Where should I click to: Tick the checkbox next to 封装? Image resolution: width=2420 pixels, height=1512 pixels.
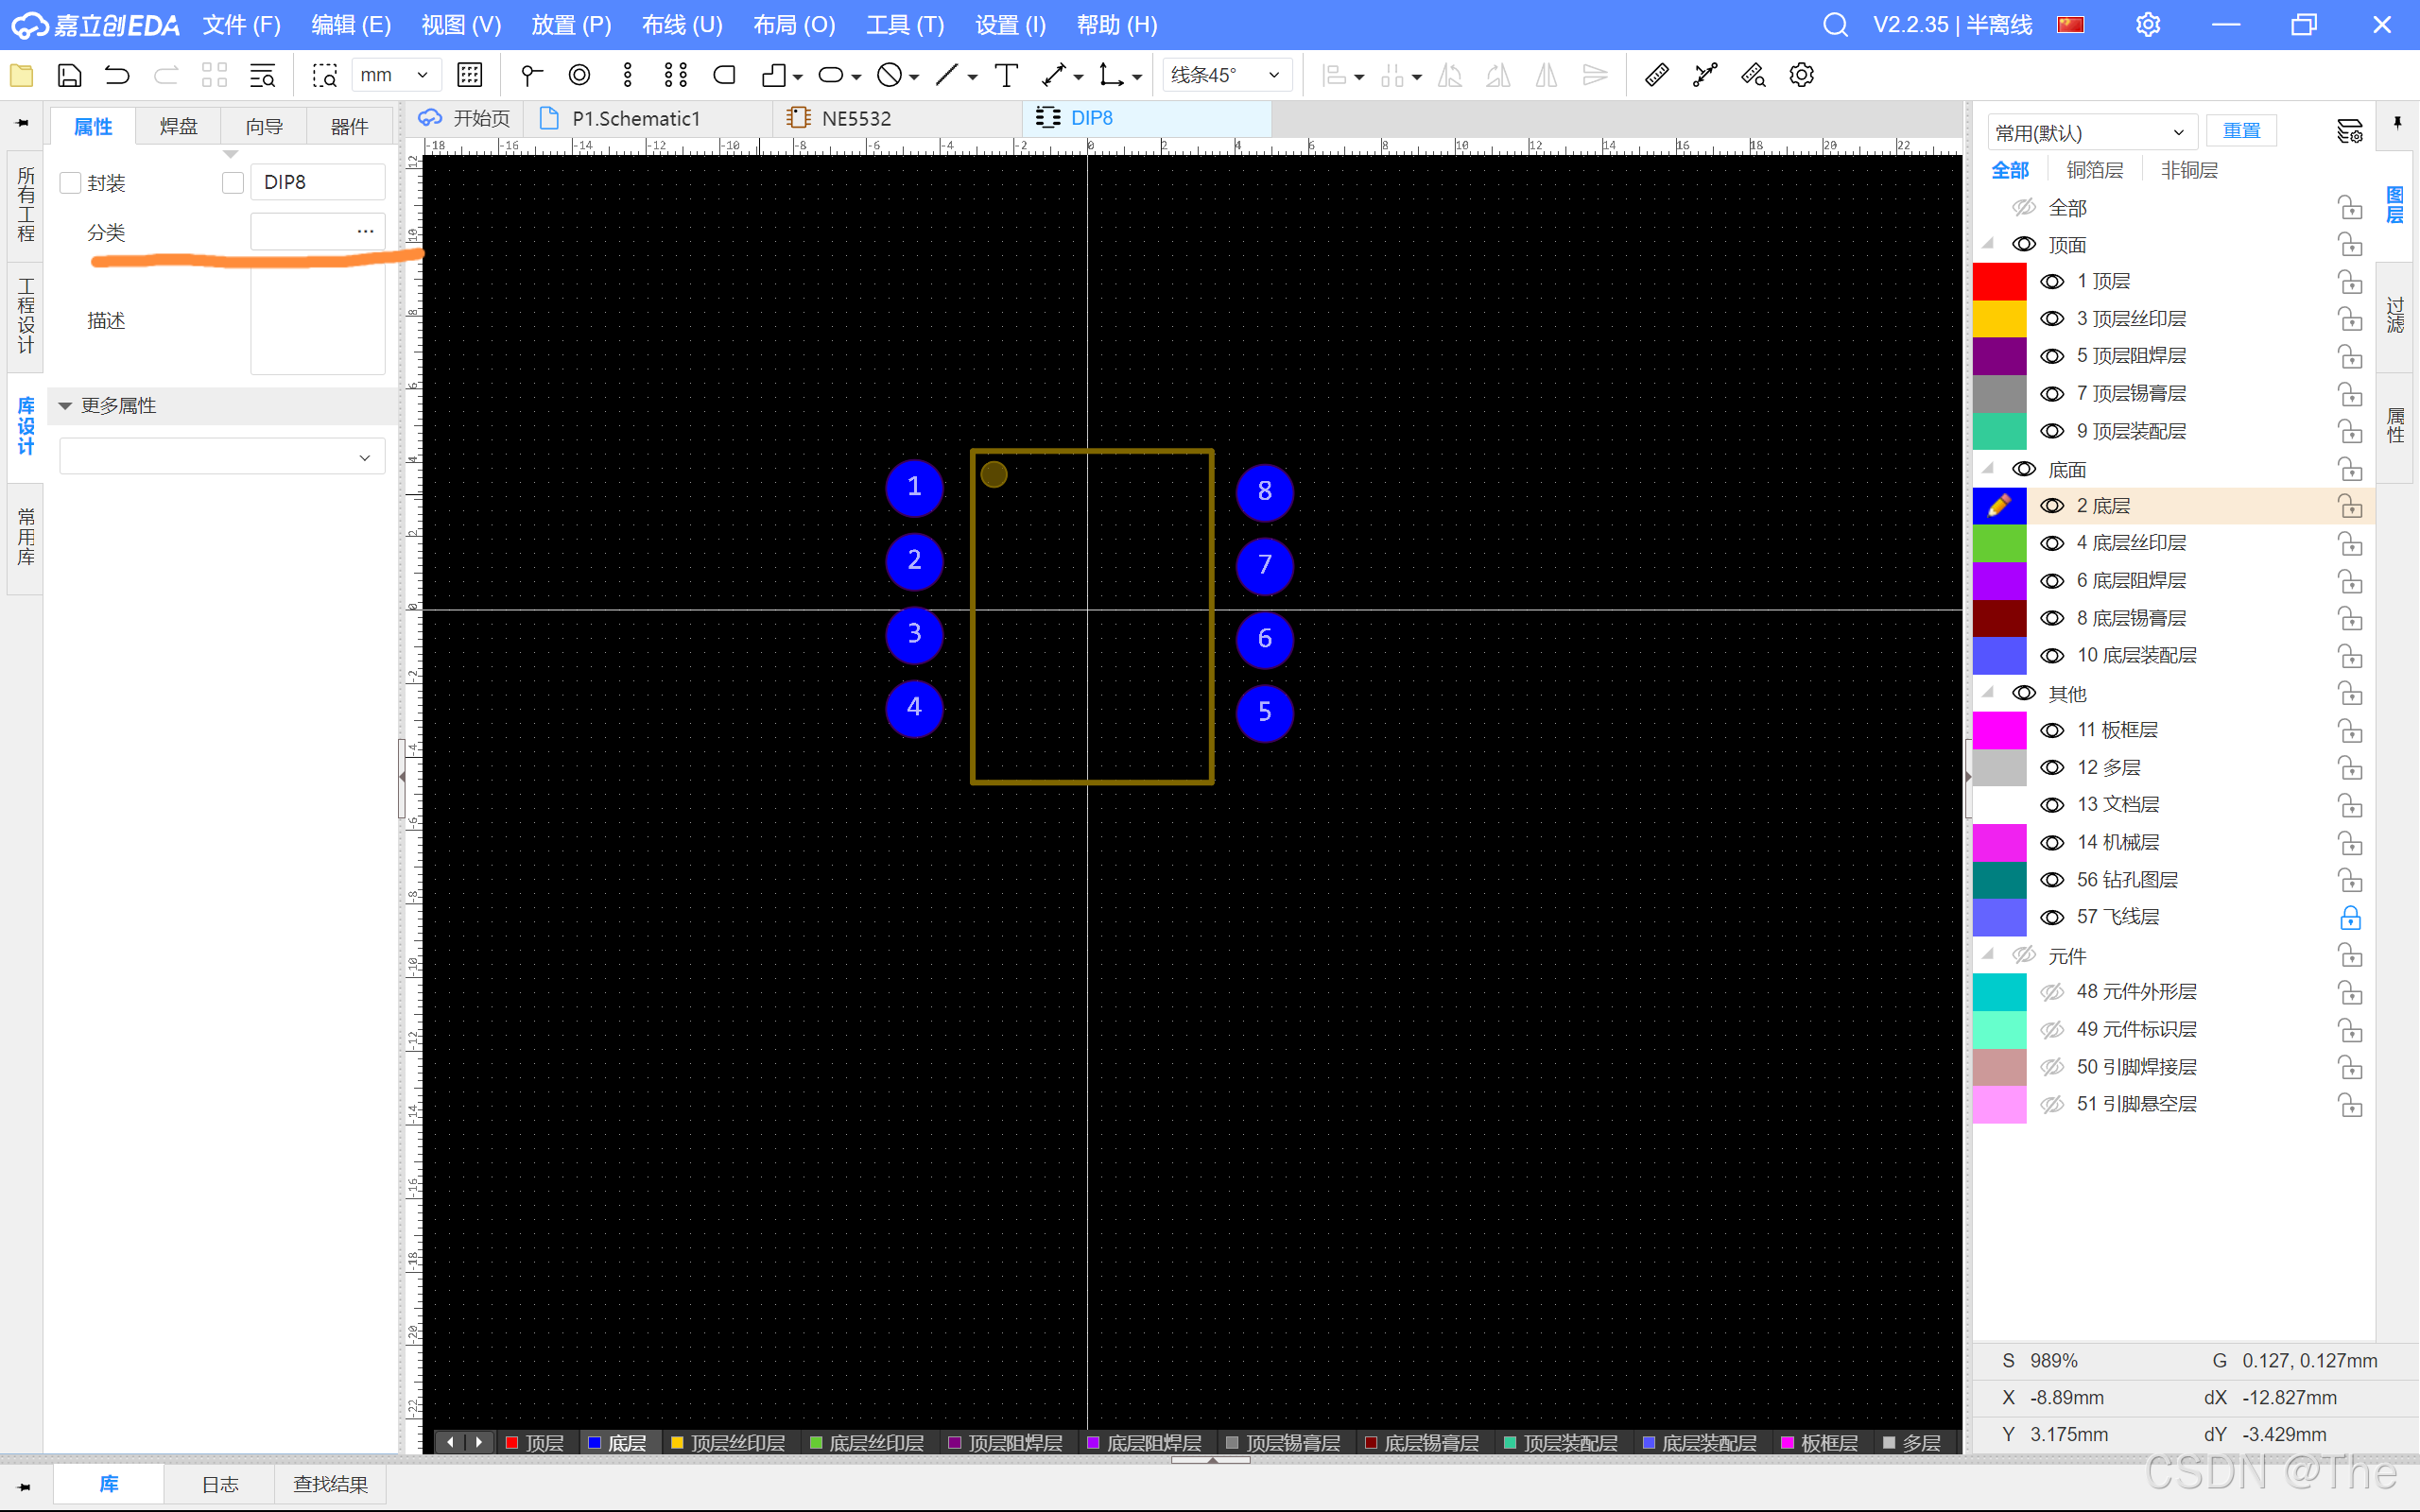(x=70, y=183)
